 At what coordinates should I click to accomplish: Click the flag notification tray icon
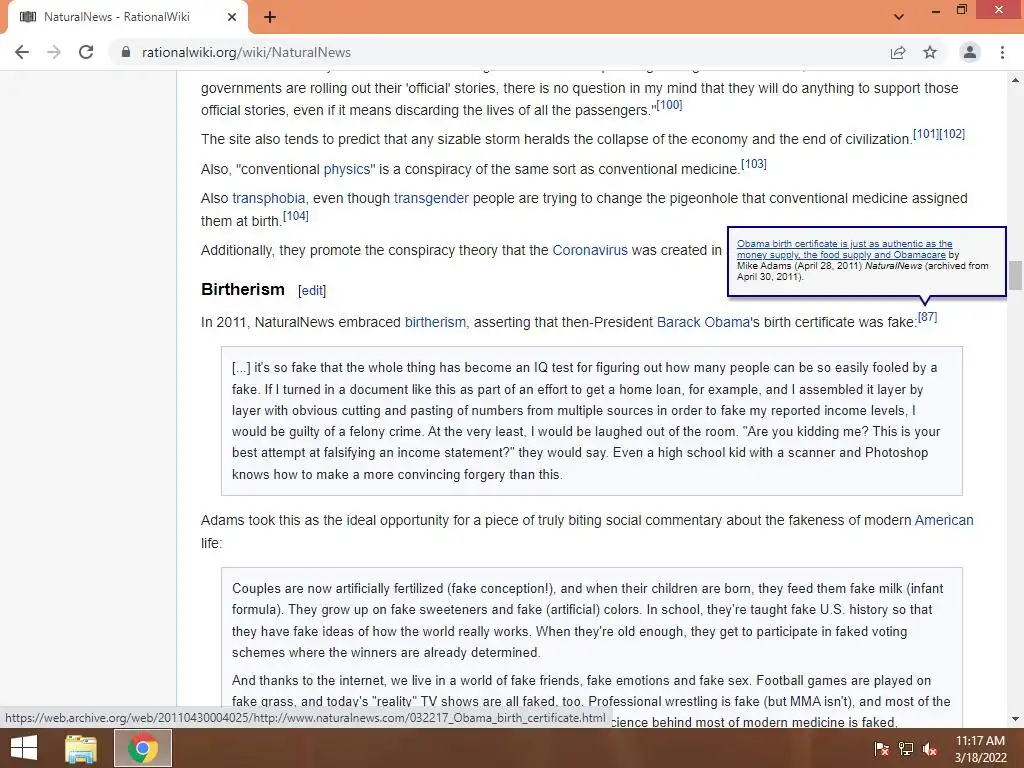pos(882,749)
